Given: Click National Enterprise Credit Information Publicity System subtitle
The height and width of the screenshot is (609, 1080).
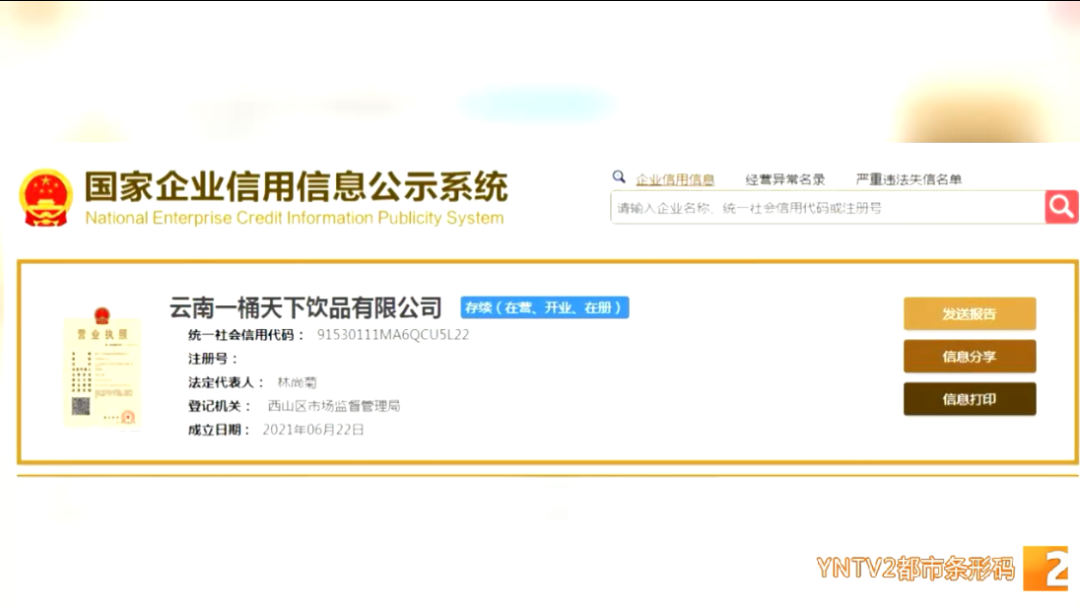Looking at the screenshot, I should (x=294, y=218).
